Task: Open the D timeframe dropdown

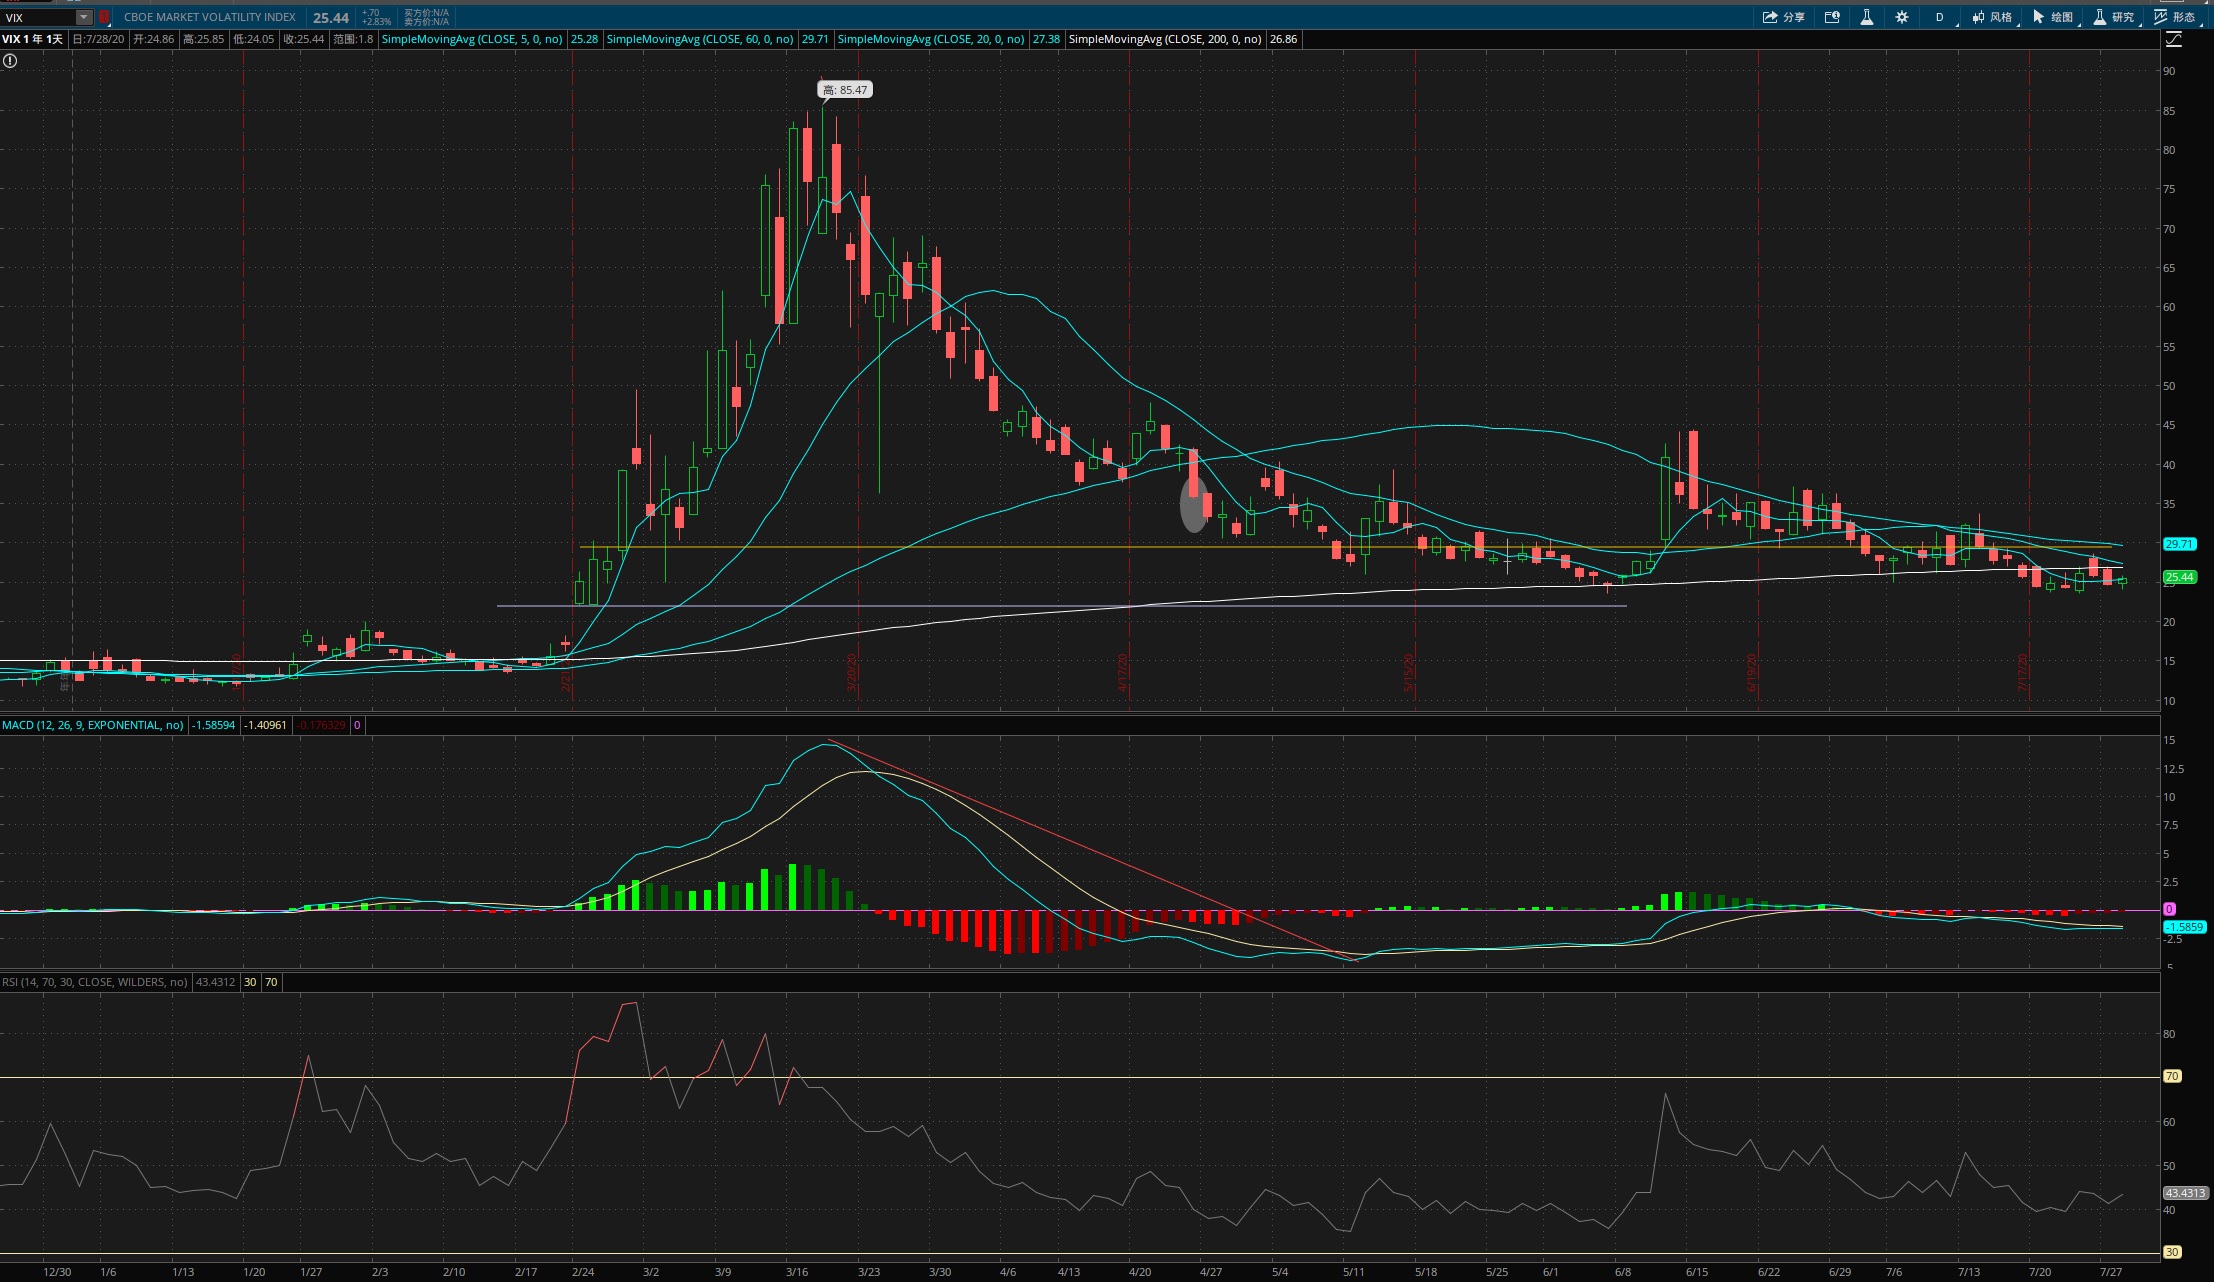Action: pos(1942,17)
